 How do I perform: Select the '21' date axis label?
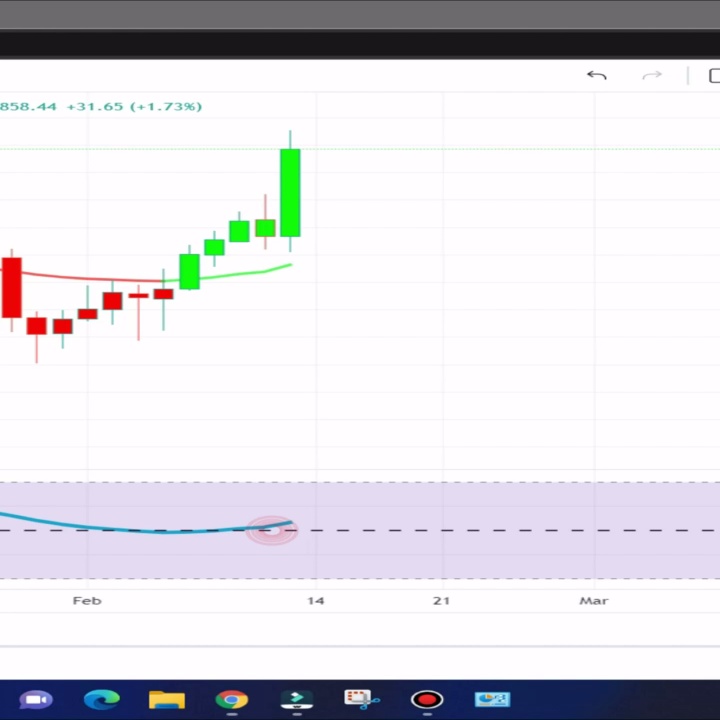coord(441,601)
